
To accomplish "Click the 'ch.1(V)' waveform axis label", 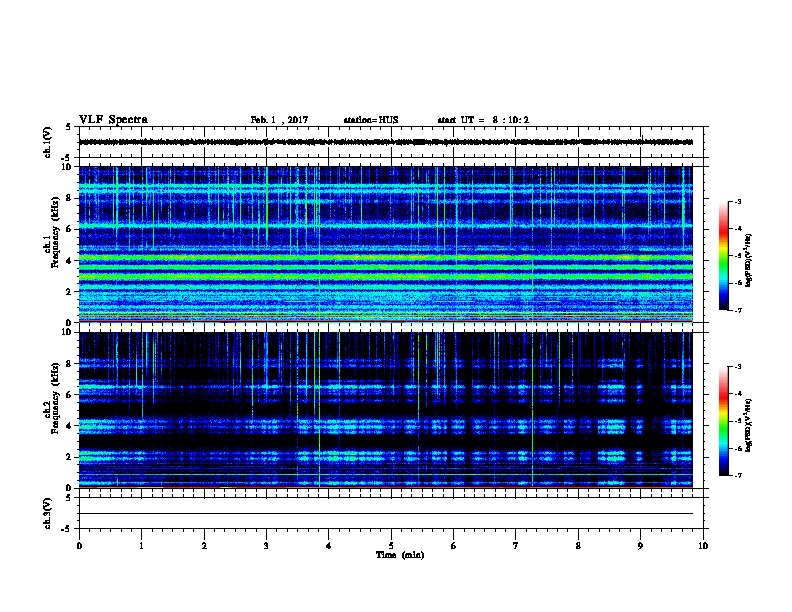I will (47, 142).
